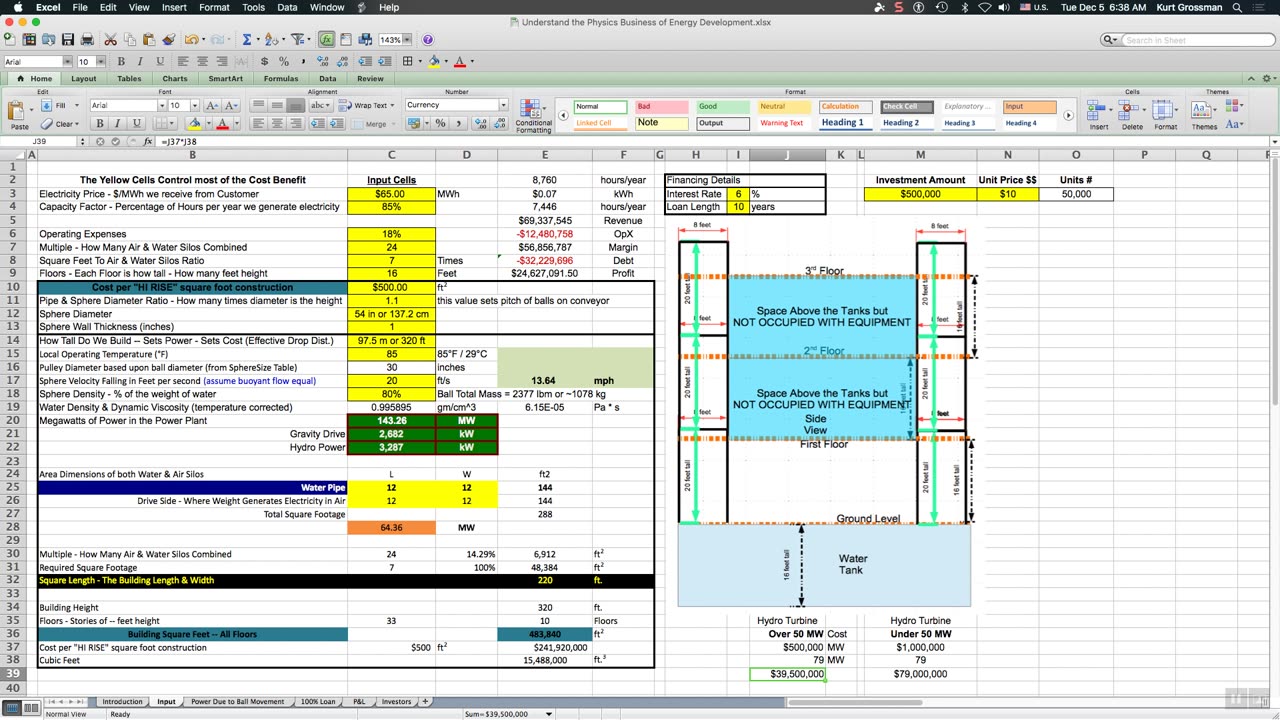Open the Currency number format dropdown
The width and height of the screenshot is (1280, 720).
(503, 105)
